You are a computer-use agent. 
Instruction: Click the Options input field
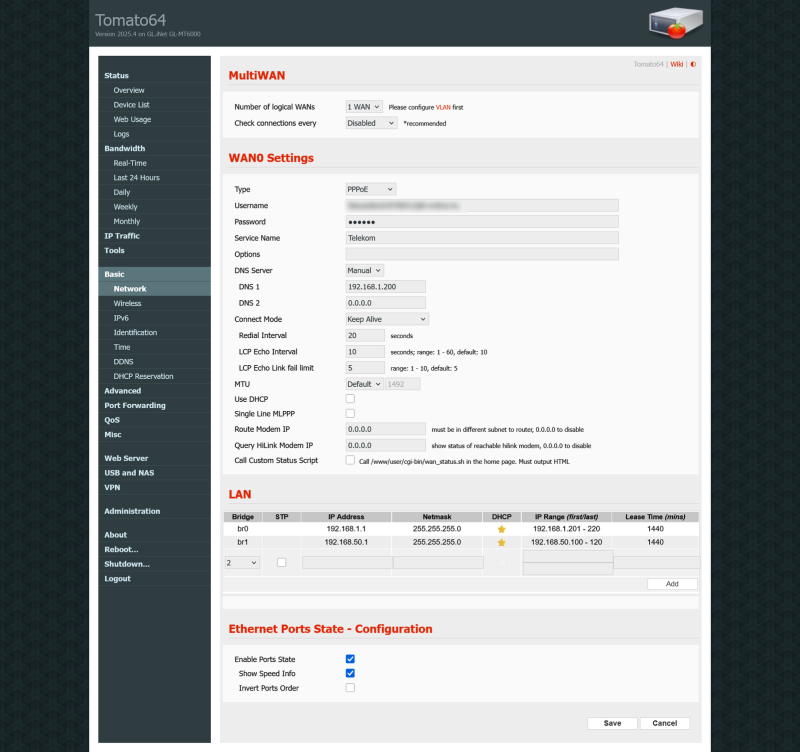pos(482,254)
